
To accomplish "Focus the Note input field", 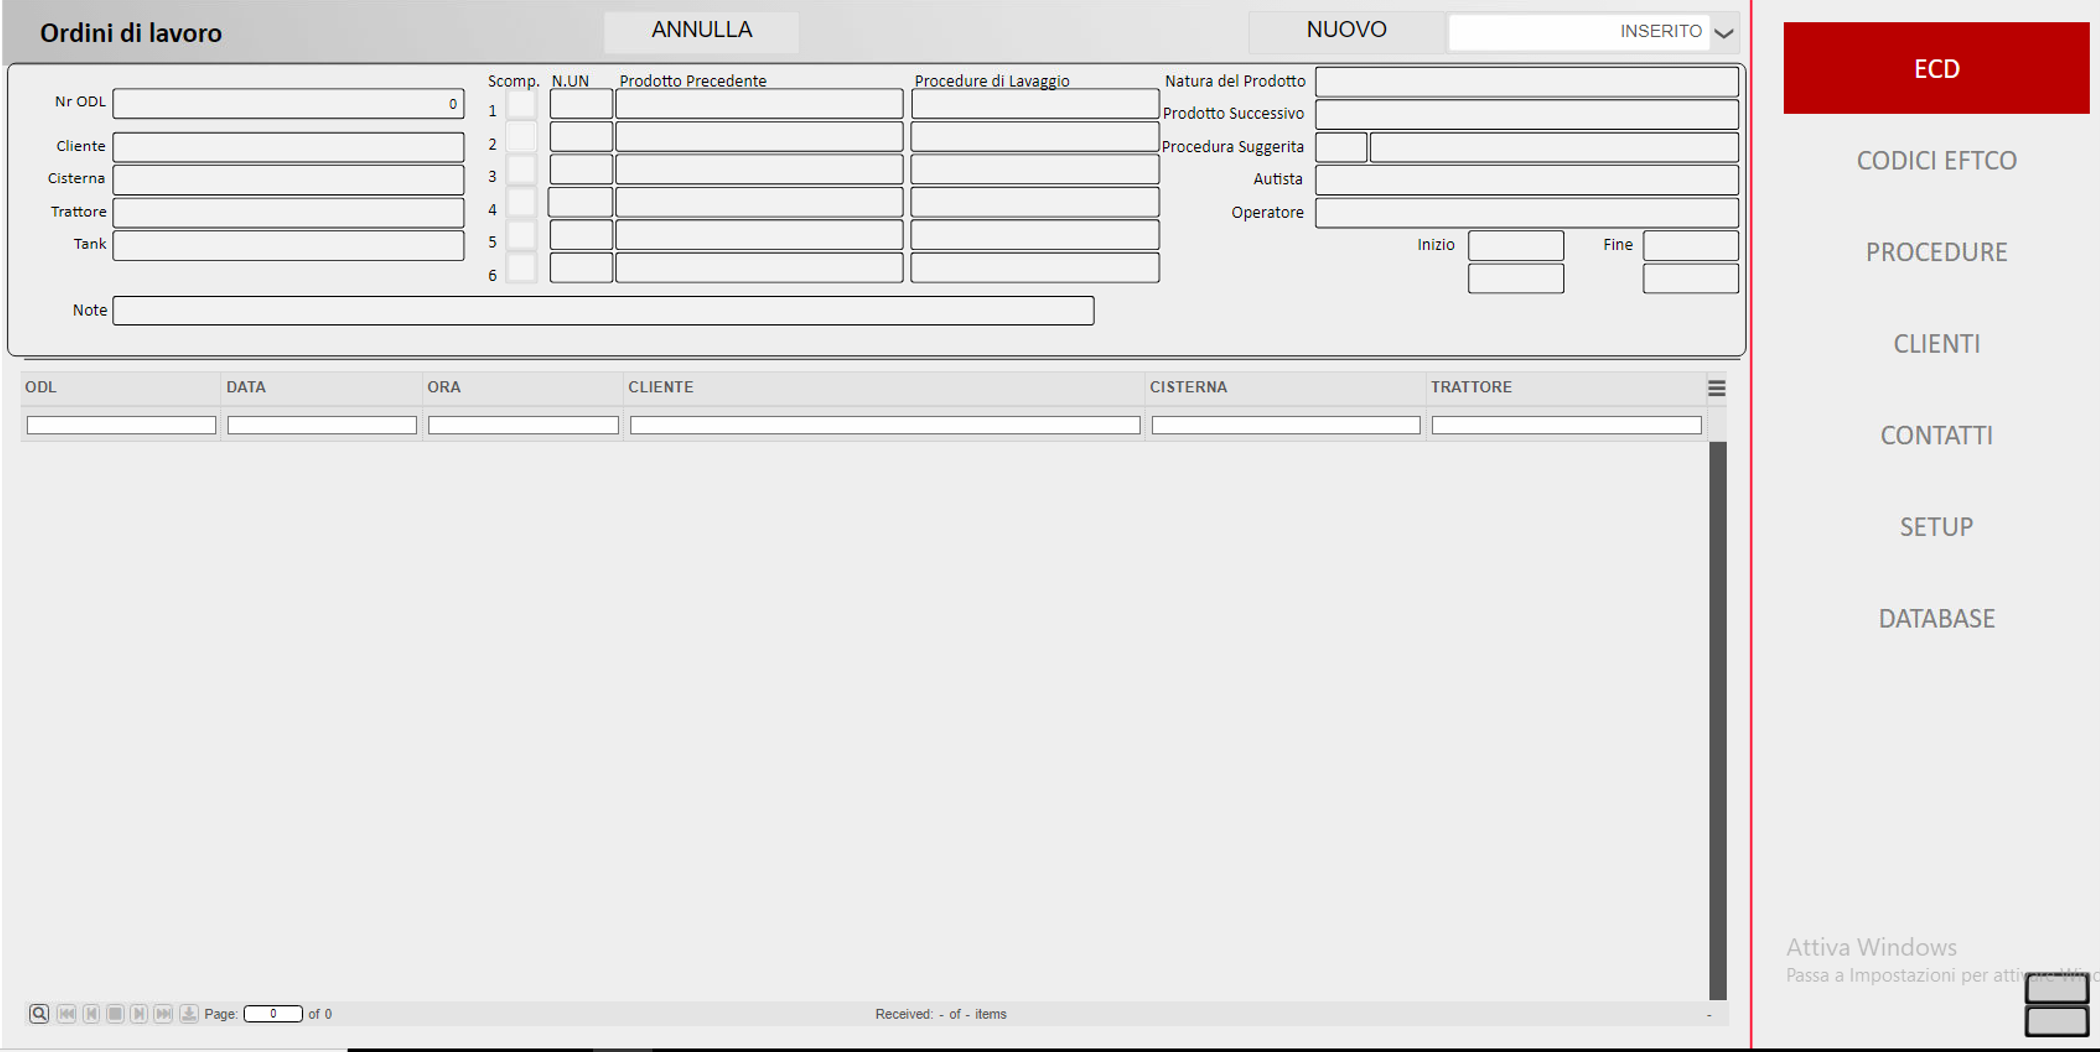I will coord(603,311).
